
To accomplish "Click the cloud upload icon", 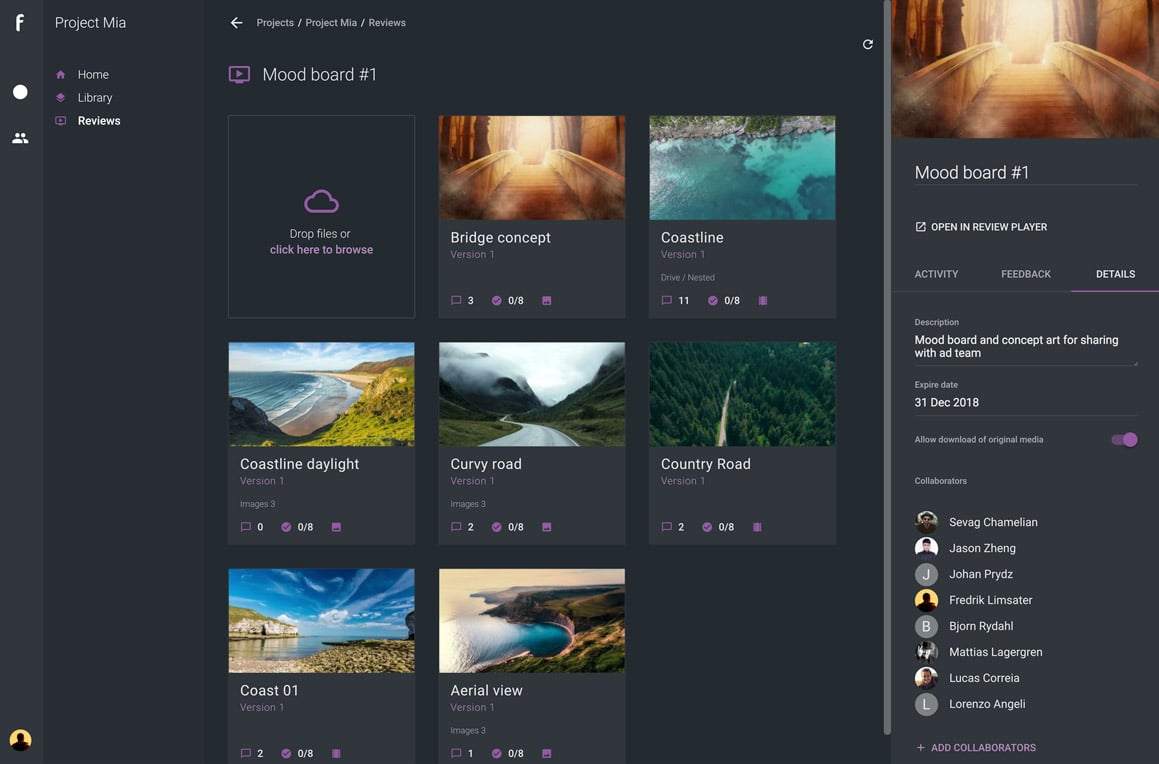I will [x=322, y=202].
